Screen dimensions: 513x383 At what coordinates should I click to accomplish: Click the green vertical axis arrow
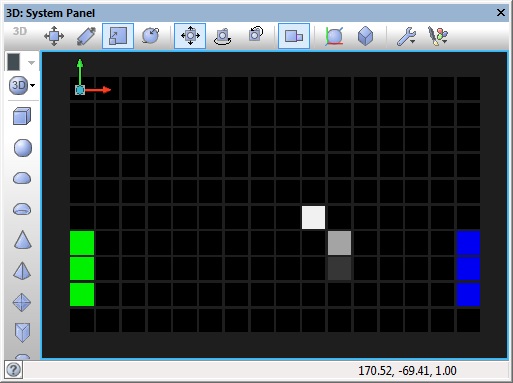pyautogui.click(x=80, y=72)
